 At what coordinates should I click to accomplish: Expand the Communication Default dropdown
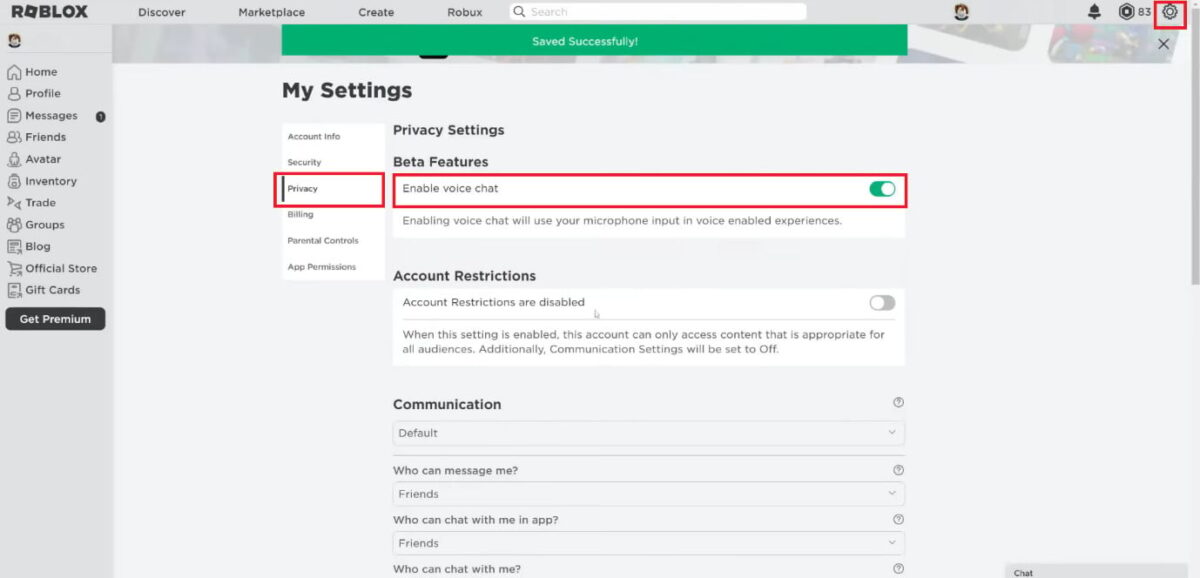(x=648, y=433)
